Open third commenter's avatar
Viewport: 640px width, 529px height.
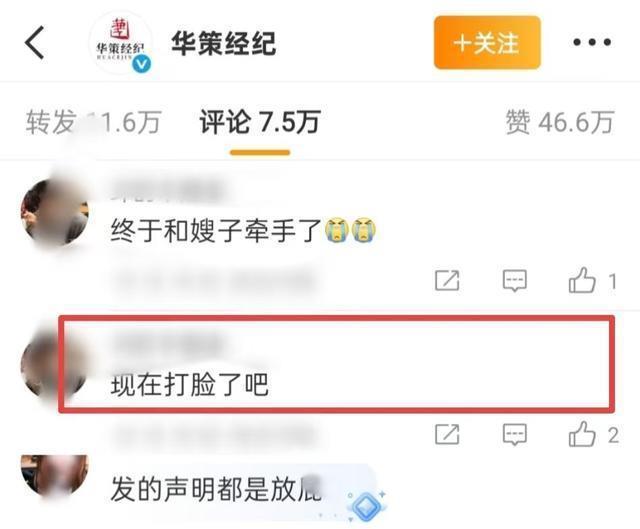(x=55, y=476)
